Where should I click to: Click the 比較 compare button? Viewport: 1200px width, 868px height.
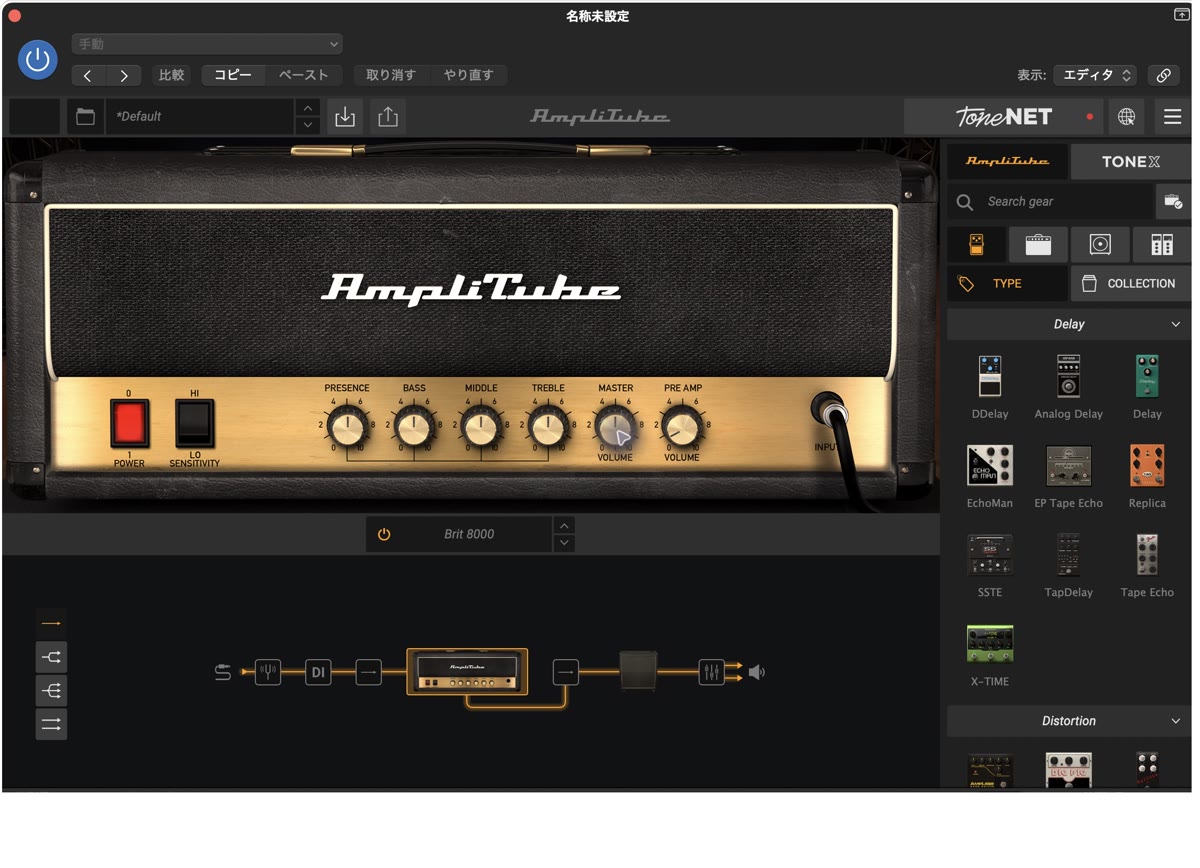pyautogui.click(x=172, y=75)
